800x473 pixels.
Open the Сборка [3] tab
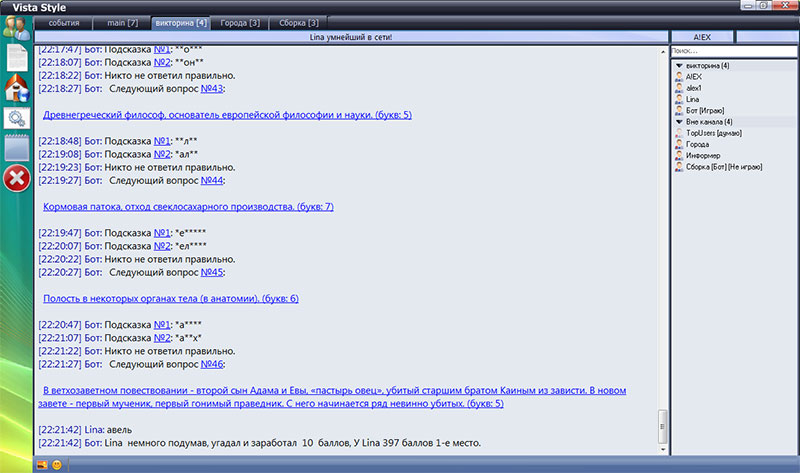(299, 23)
